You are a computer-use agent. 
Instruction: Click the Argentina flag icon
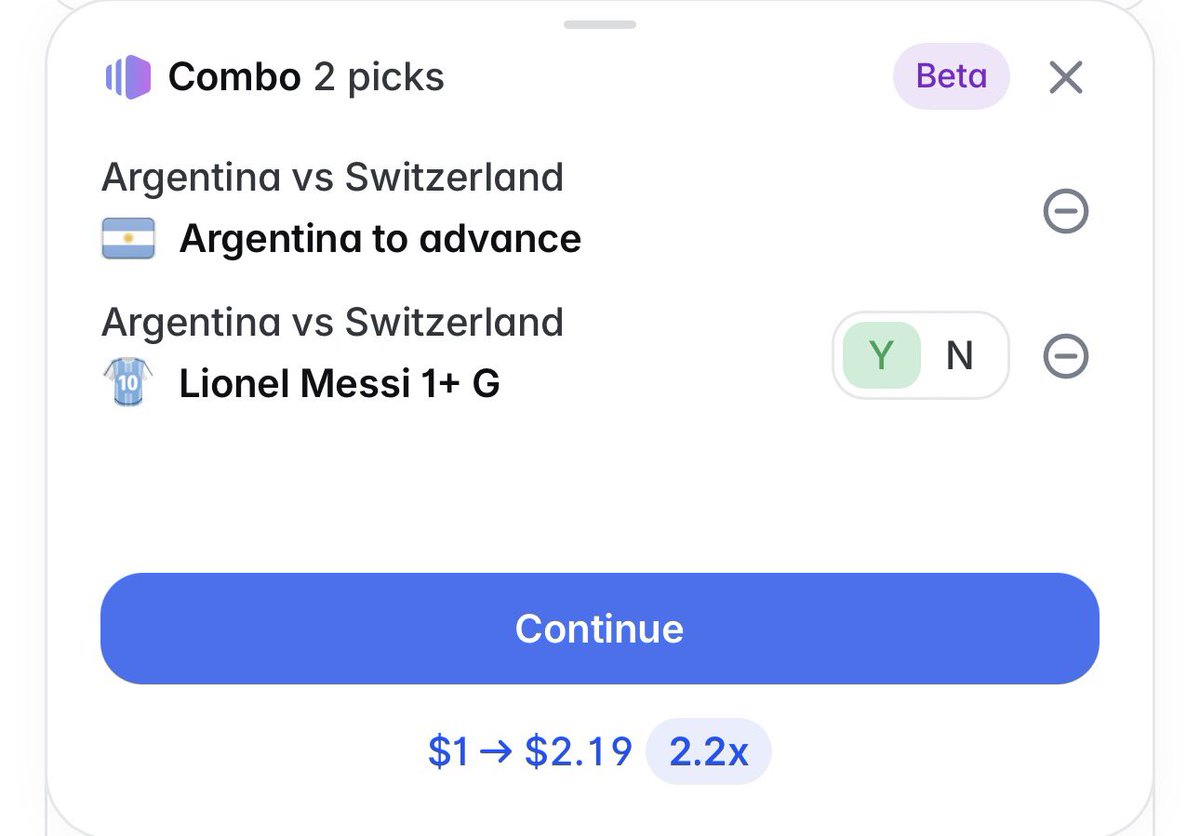tap(128, 239)
